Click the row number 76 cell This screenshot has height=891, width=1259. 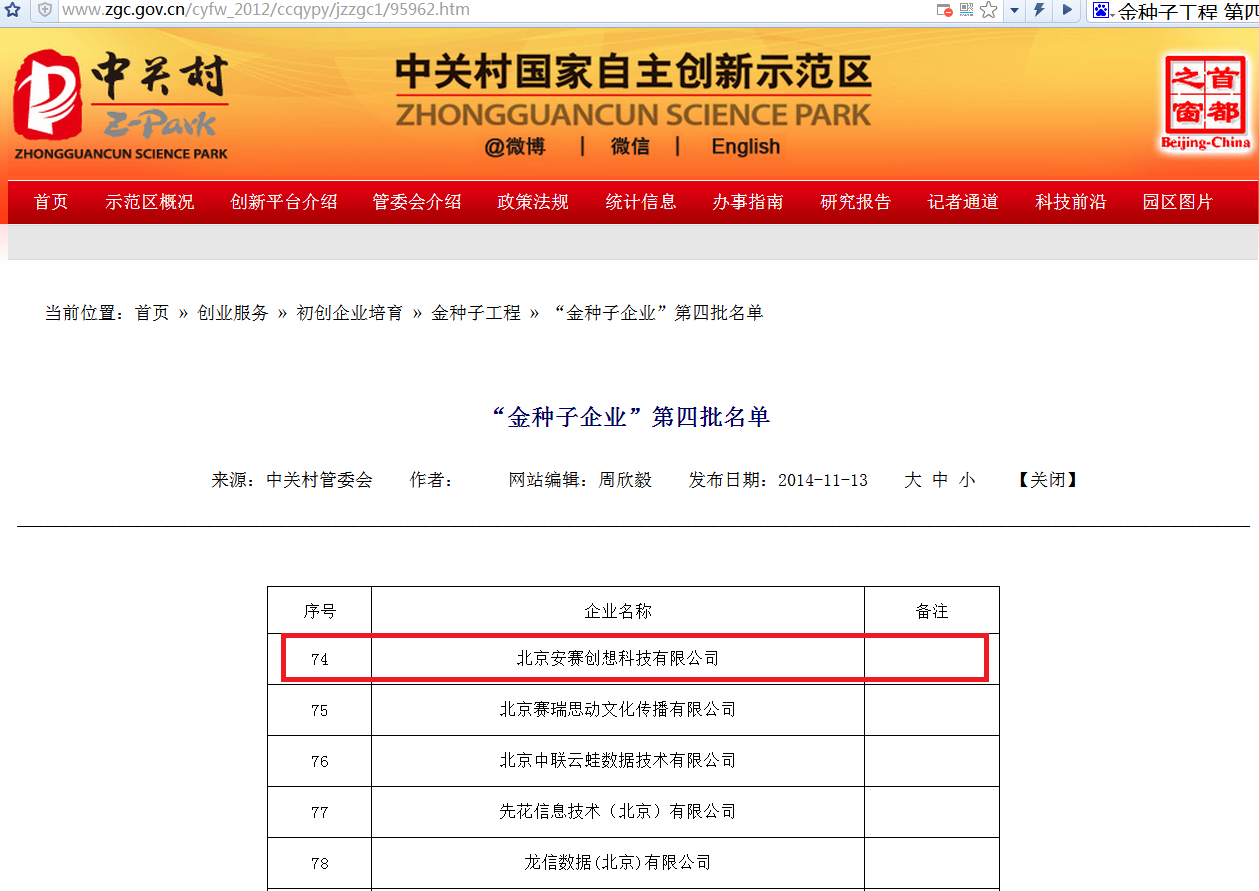(x=320, y=761)
